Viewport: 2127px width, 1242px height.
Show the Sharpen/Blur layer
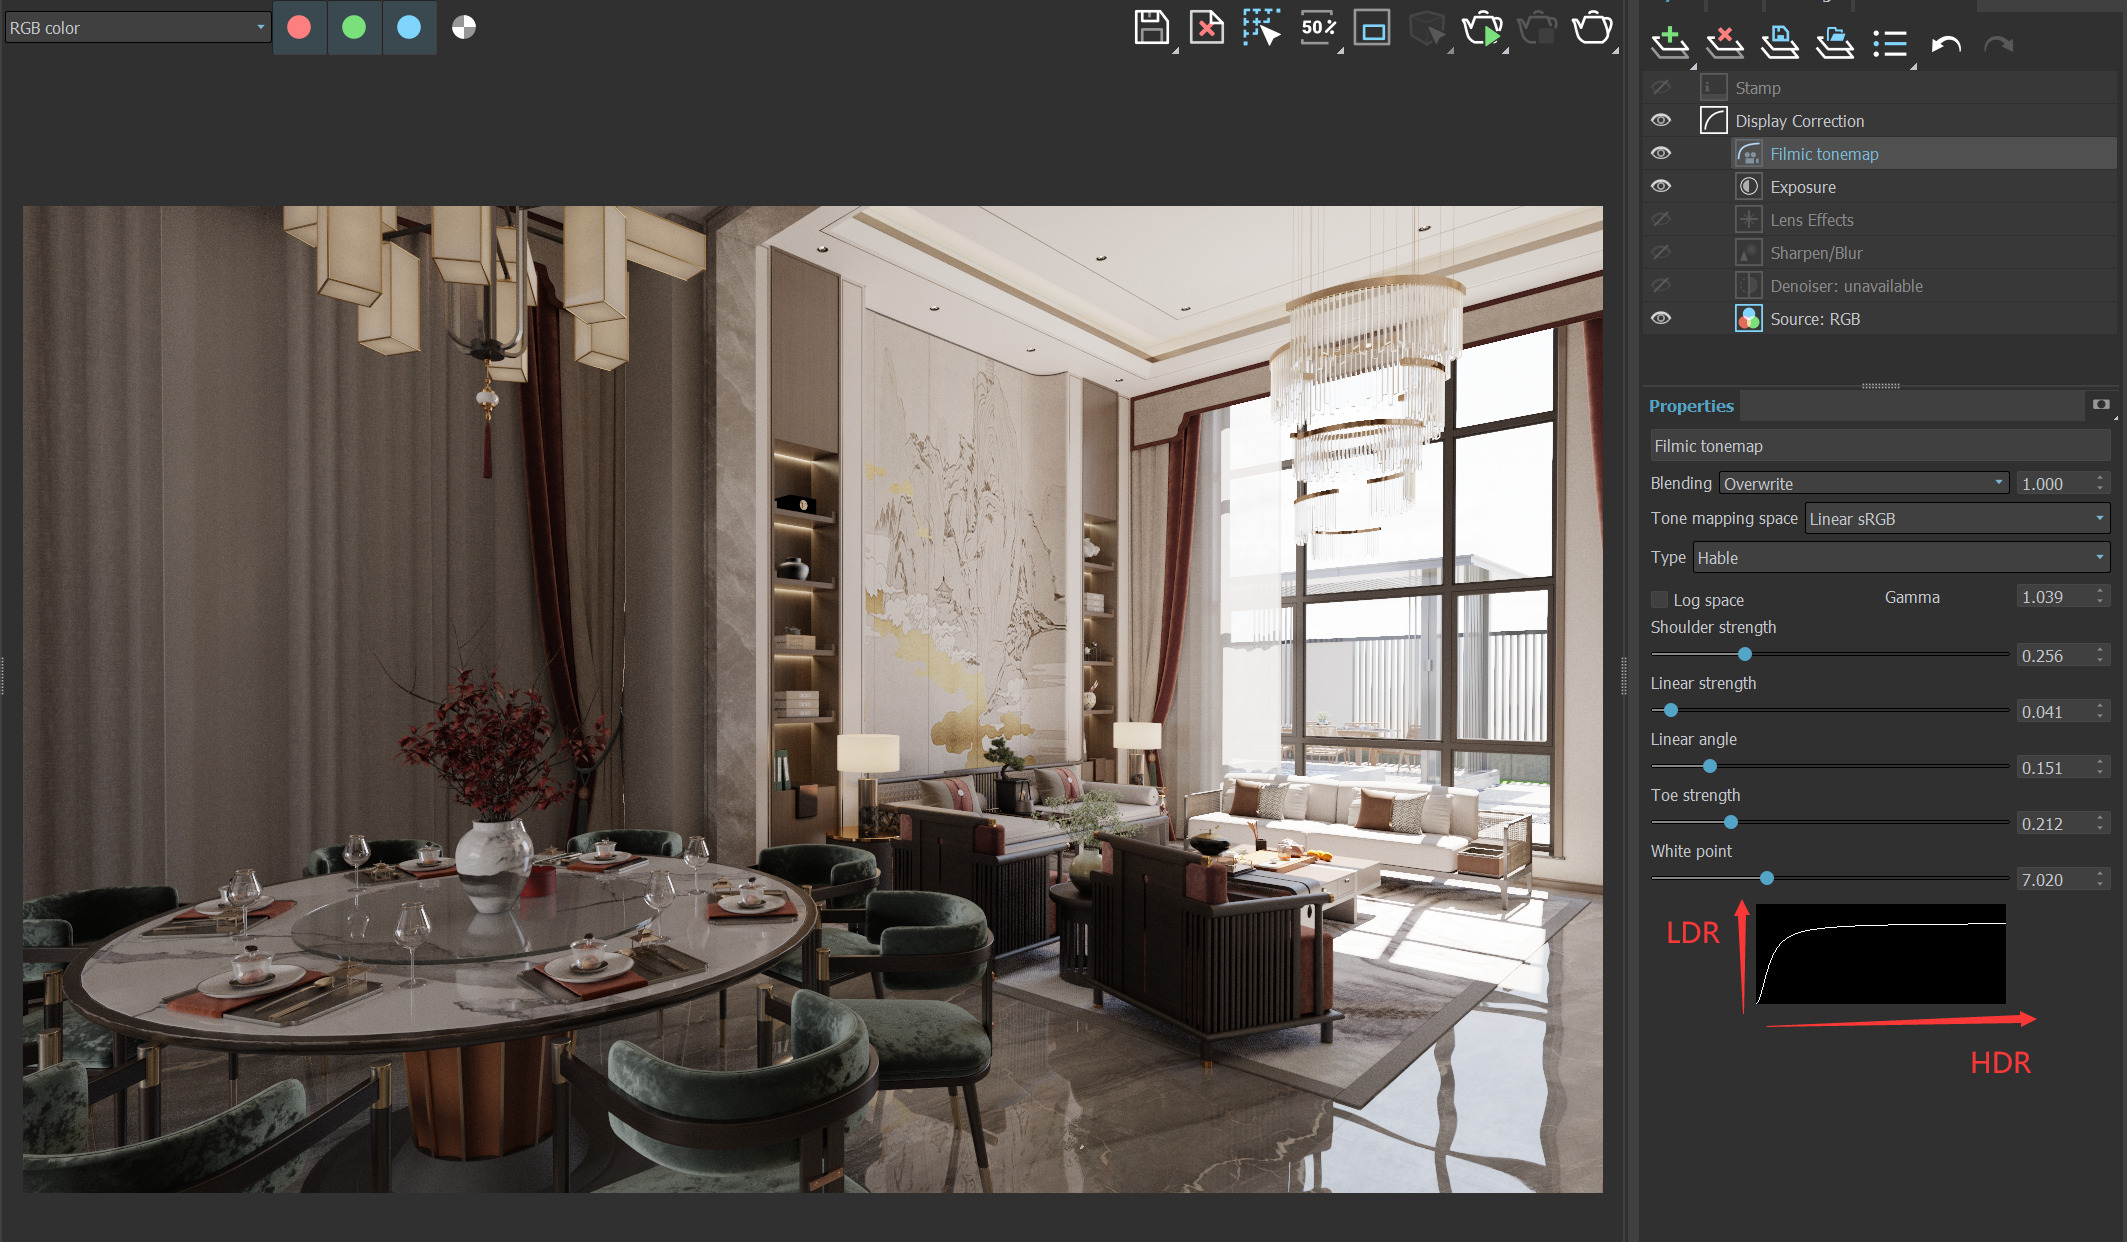(1661, 253)
